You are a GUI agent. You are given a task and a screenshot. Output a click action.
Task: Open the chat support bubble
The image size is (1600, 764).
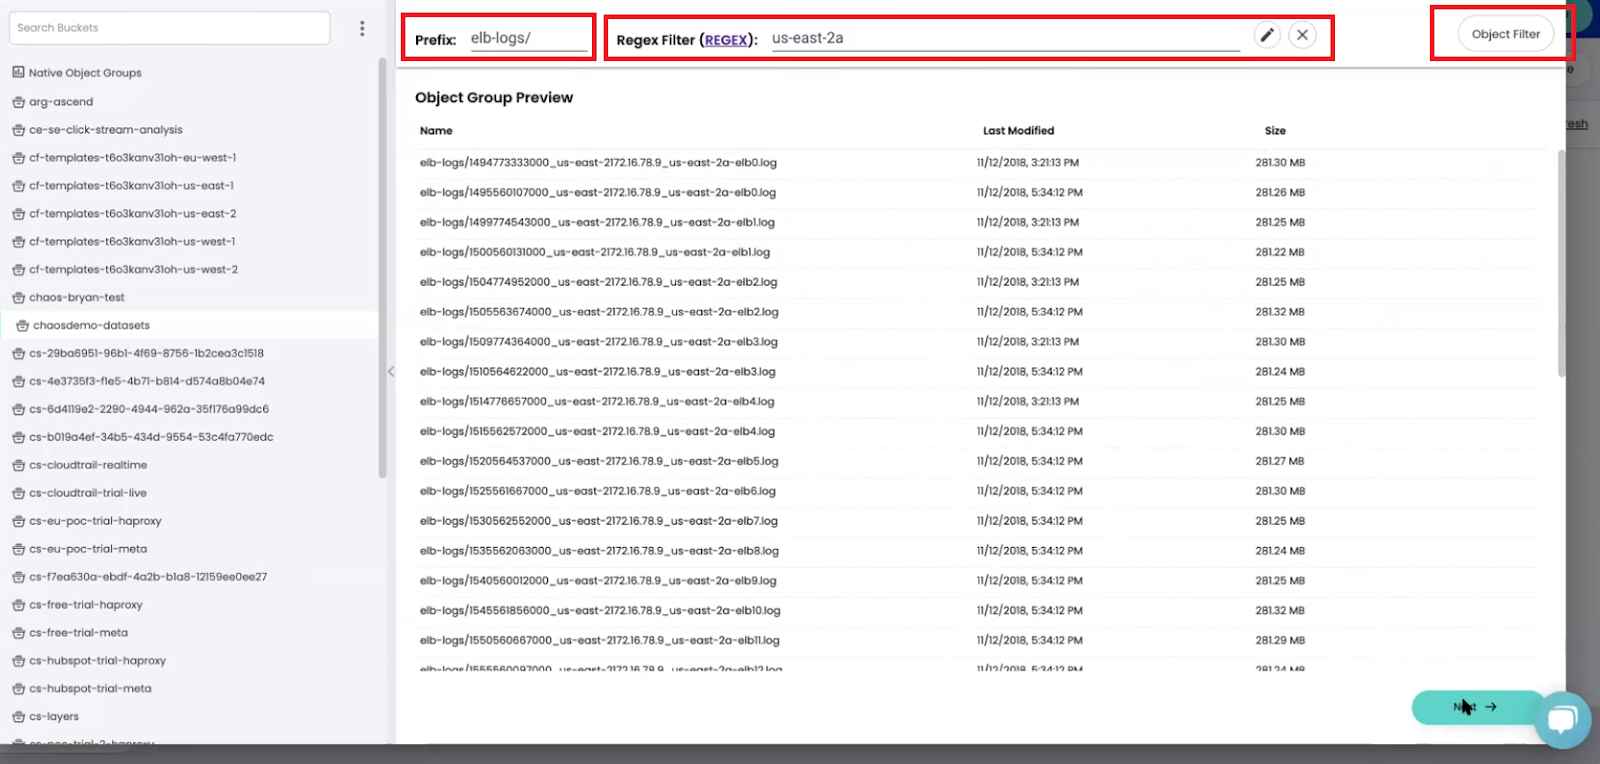(1562, 719)
